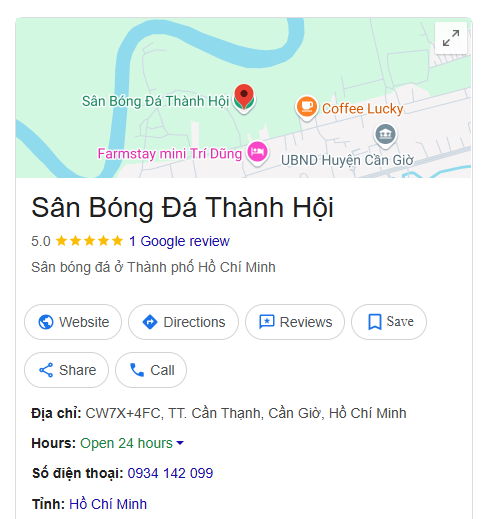Screen dimensions: 490x519
Task: Open the Hồ Chí Minh province link
Action: click(x=108, y=504)
